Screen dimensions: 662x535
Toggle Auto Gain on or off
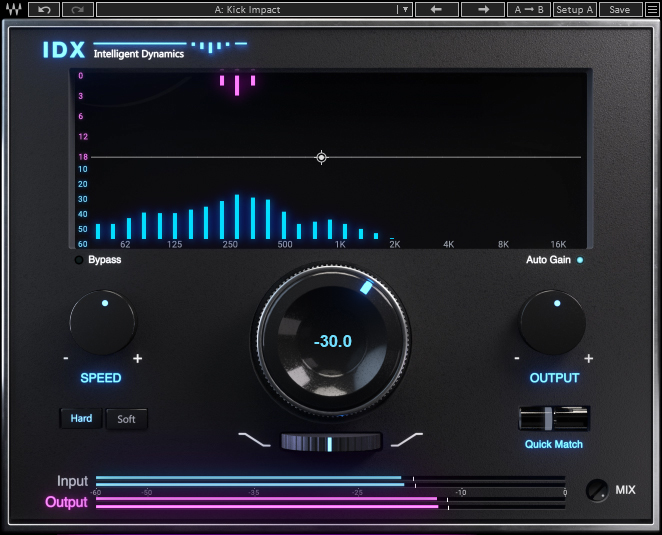[580, 260]
